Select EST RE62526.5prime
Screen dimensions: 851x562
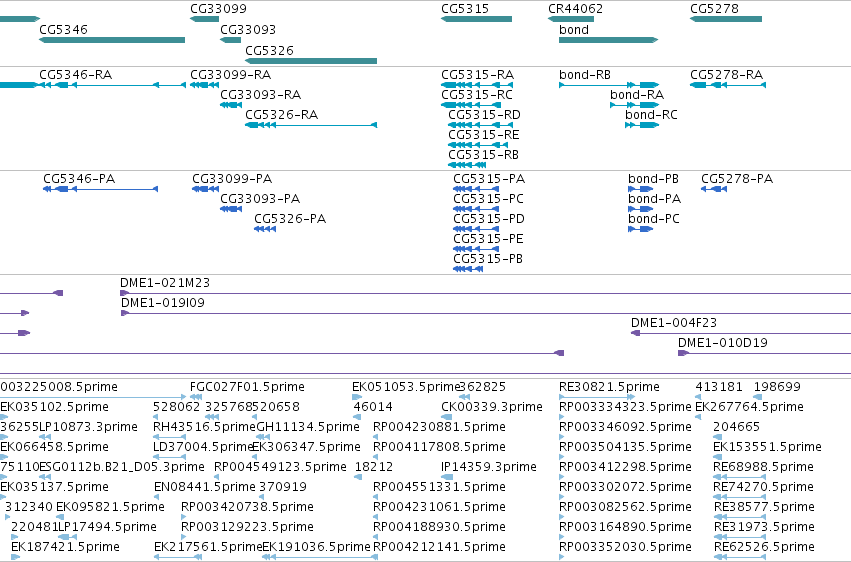764,546
